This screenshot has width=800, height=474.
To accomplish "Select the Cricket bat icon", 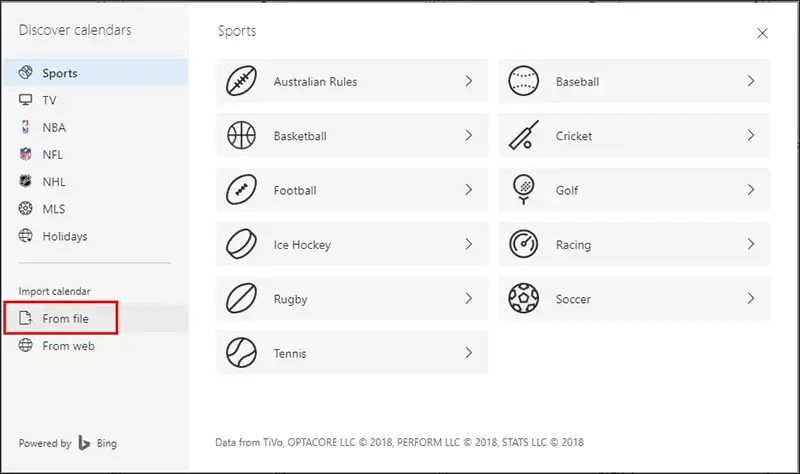I will click(x=524, y=136).
